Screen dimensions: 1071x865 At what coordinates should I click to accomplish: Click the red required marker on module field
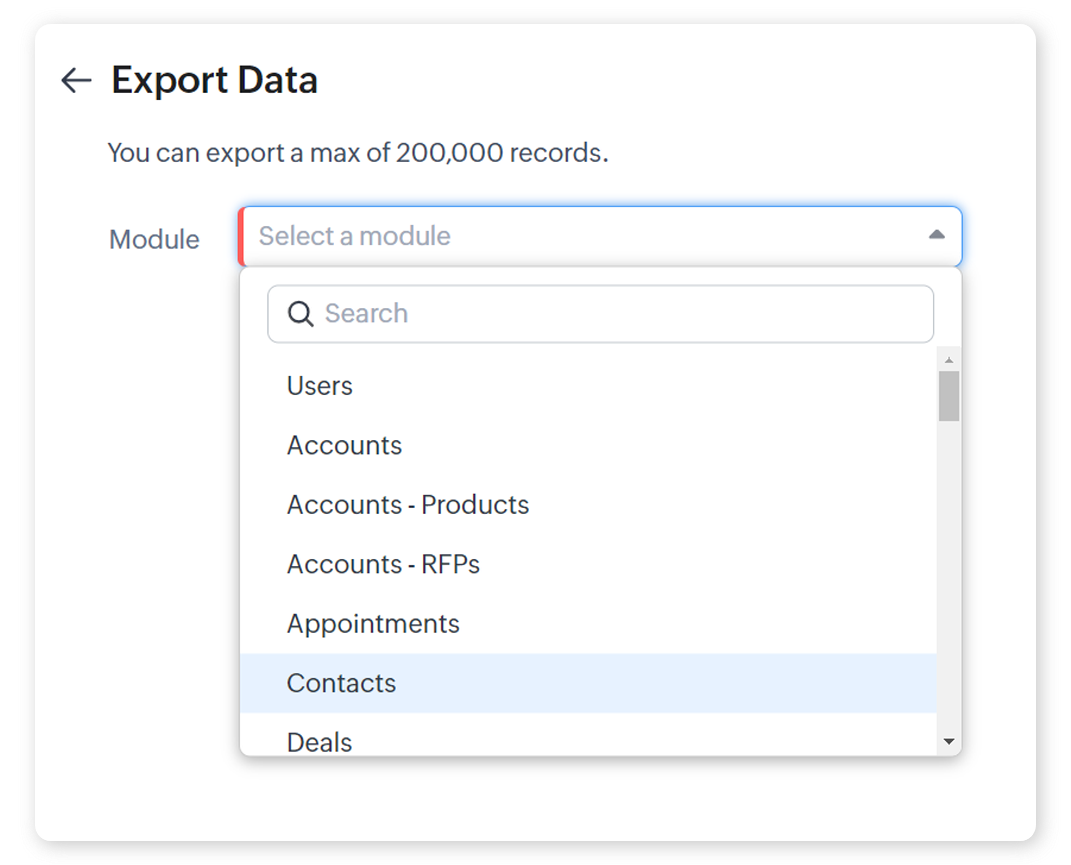(x=241, y=236)
